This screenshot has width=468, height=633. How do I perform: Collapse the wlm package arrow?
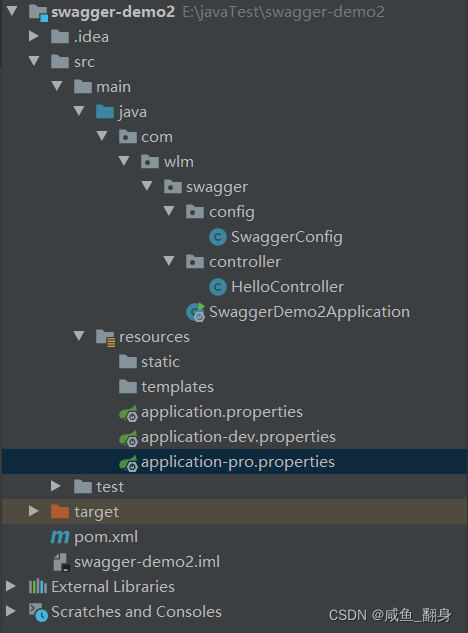pos(124,161)
